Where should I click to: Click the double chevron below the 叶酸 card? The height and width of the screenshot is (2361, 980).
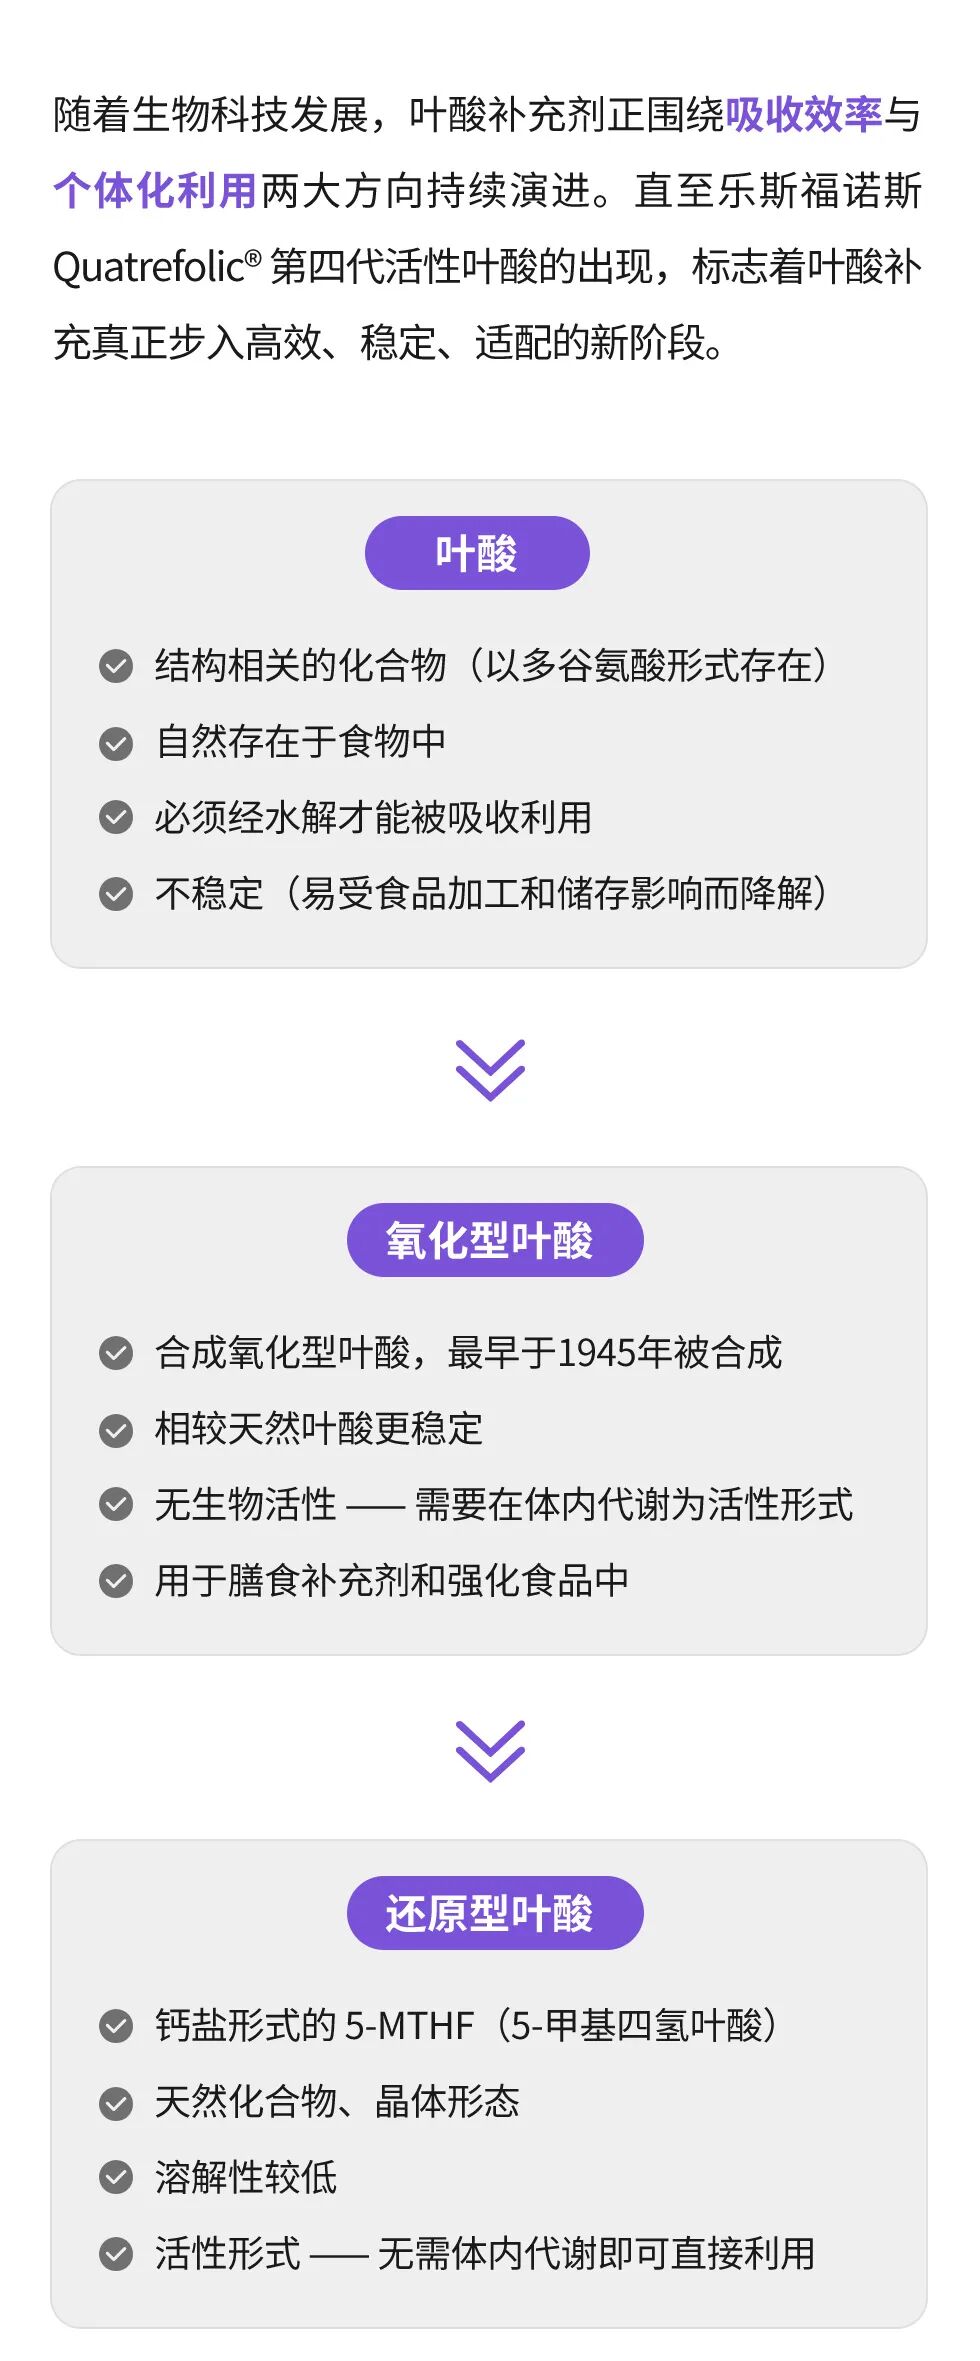click(x=490, y=1070)
